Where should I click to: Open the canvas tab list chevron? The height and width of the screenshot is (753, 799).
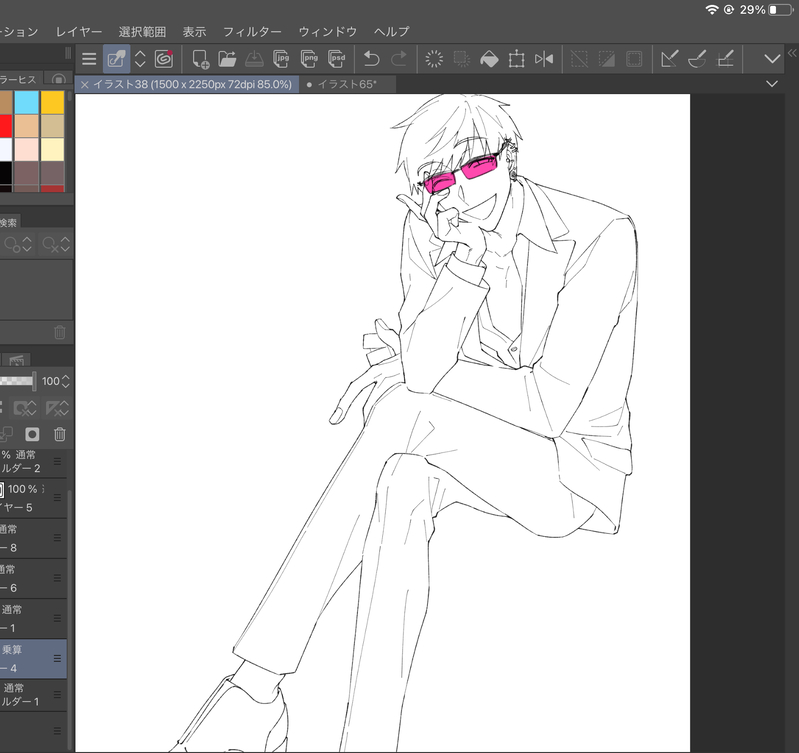point(772,85)
